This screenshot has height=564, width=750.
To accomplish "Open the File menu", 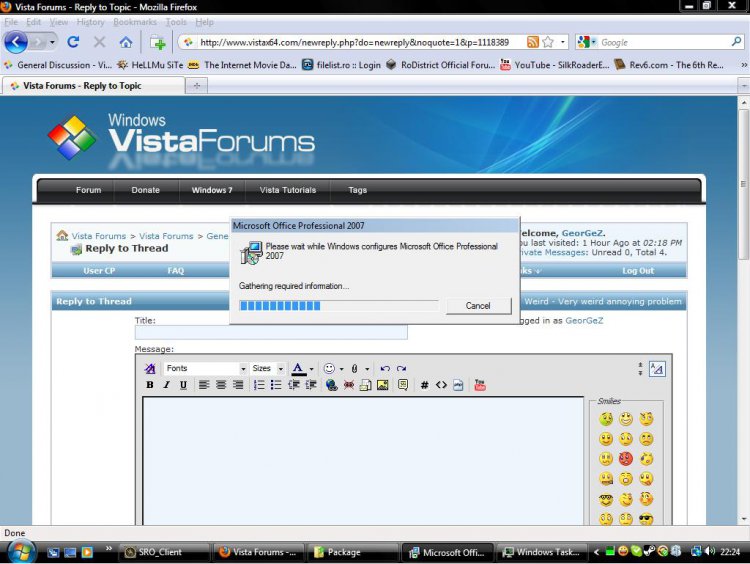I will 11,22.
